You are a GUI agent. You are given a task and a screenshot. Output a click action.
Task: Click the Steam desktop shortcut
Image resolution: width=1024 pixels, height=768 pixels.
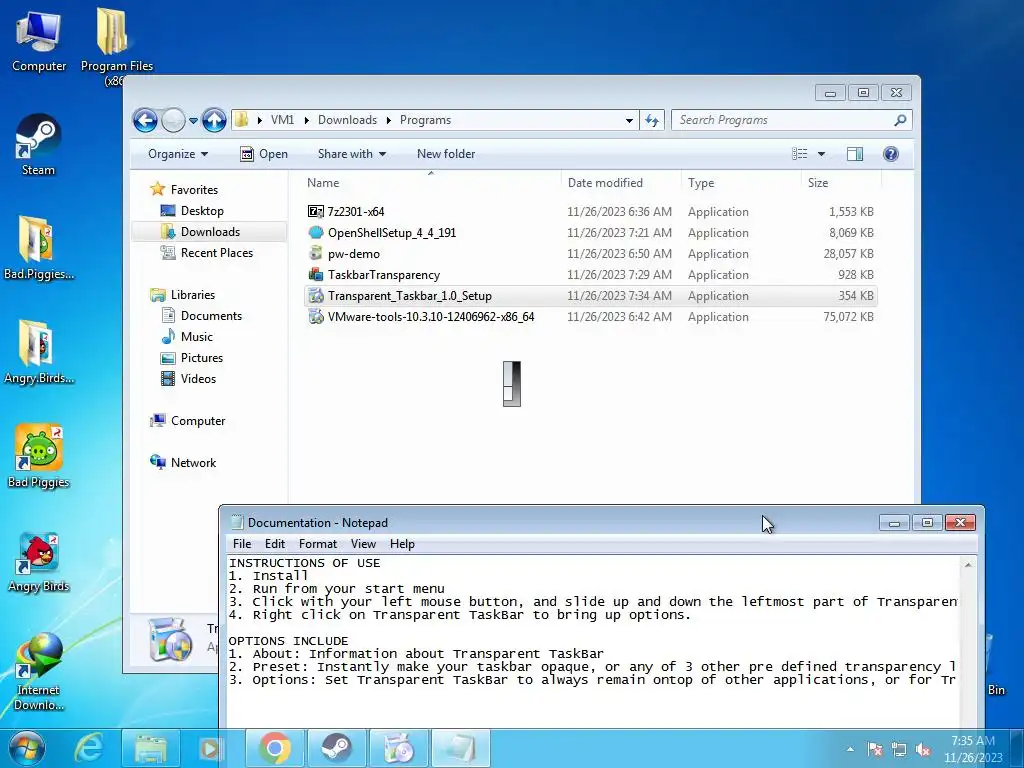tap(38, 145)
